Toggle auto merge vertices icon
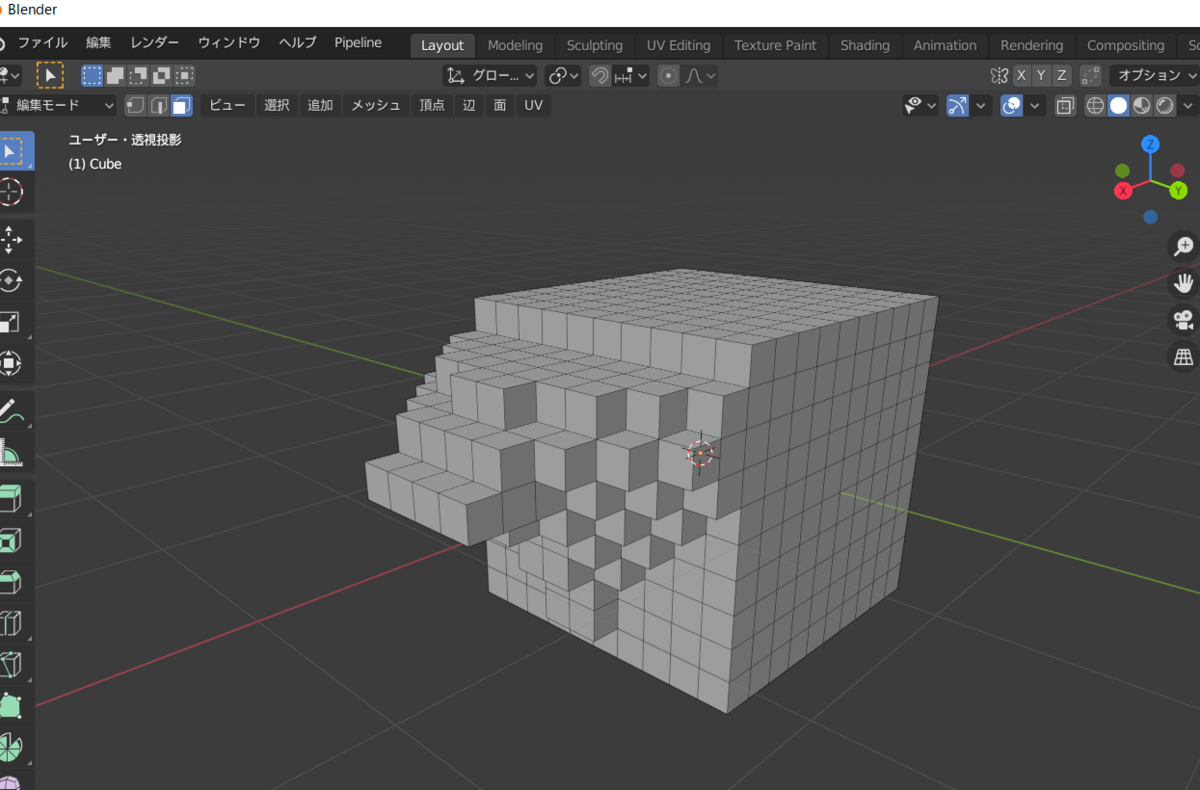The image size is (1200, 790). pos(1091,75)
